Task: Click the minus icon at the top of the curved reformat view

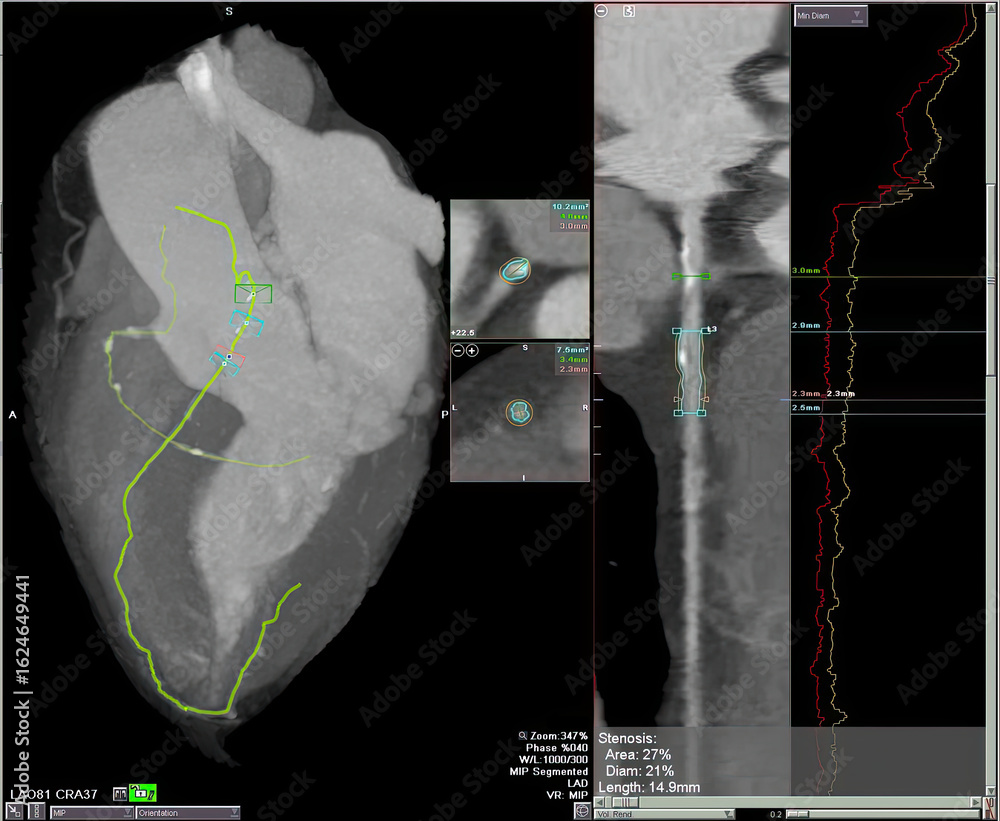Action: click(601, 11)
